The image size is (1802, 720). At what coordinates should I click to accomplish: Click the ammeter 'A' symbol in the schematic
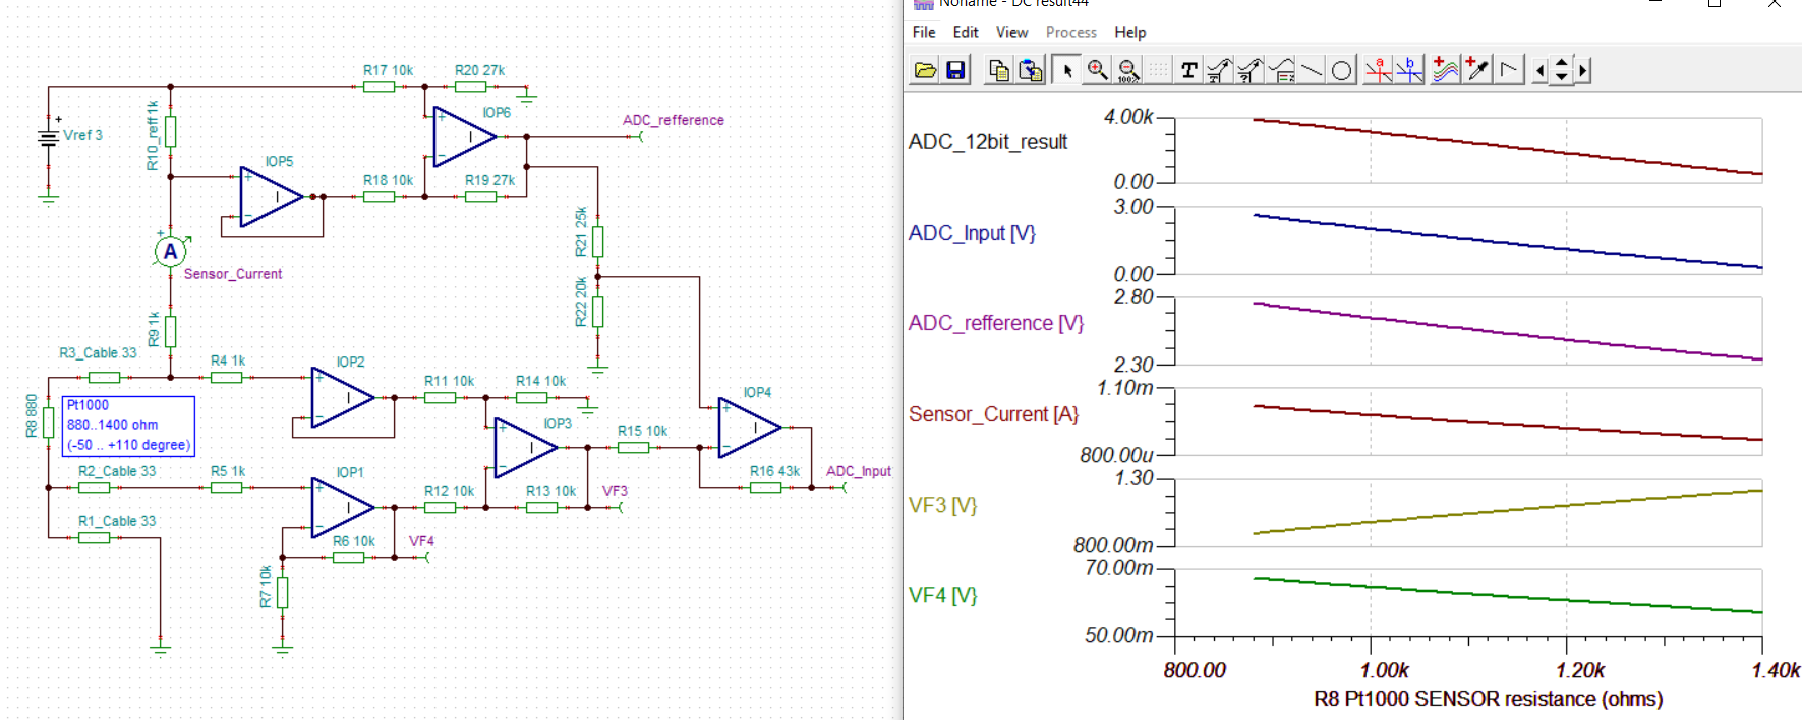tap(171, 252)
